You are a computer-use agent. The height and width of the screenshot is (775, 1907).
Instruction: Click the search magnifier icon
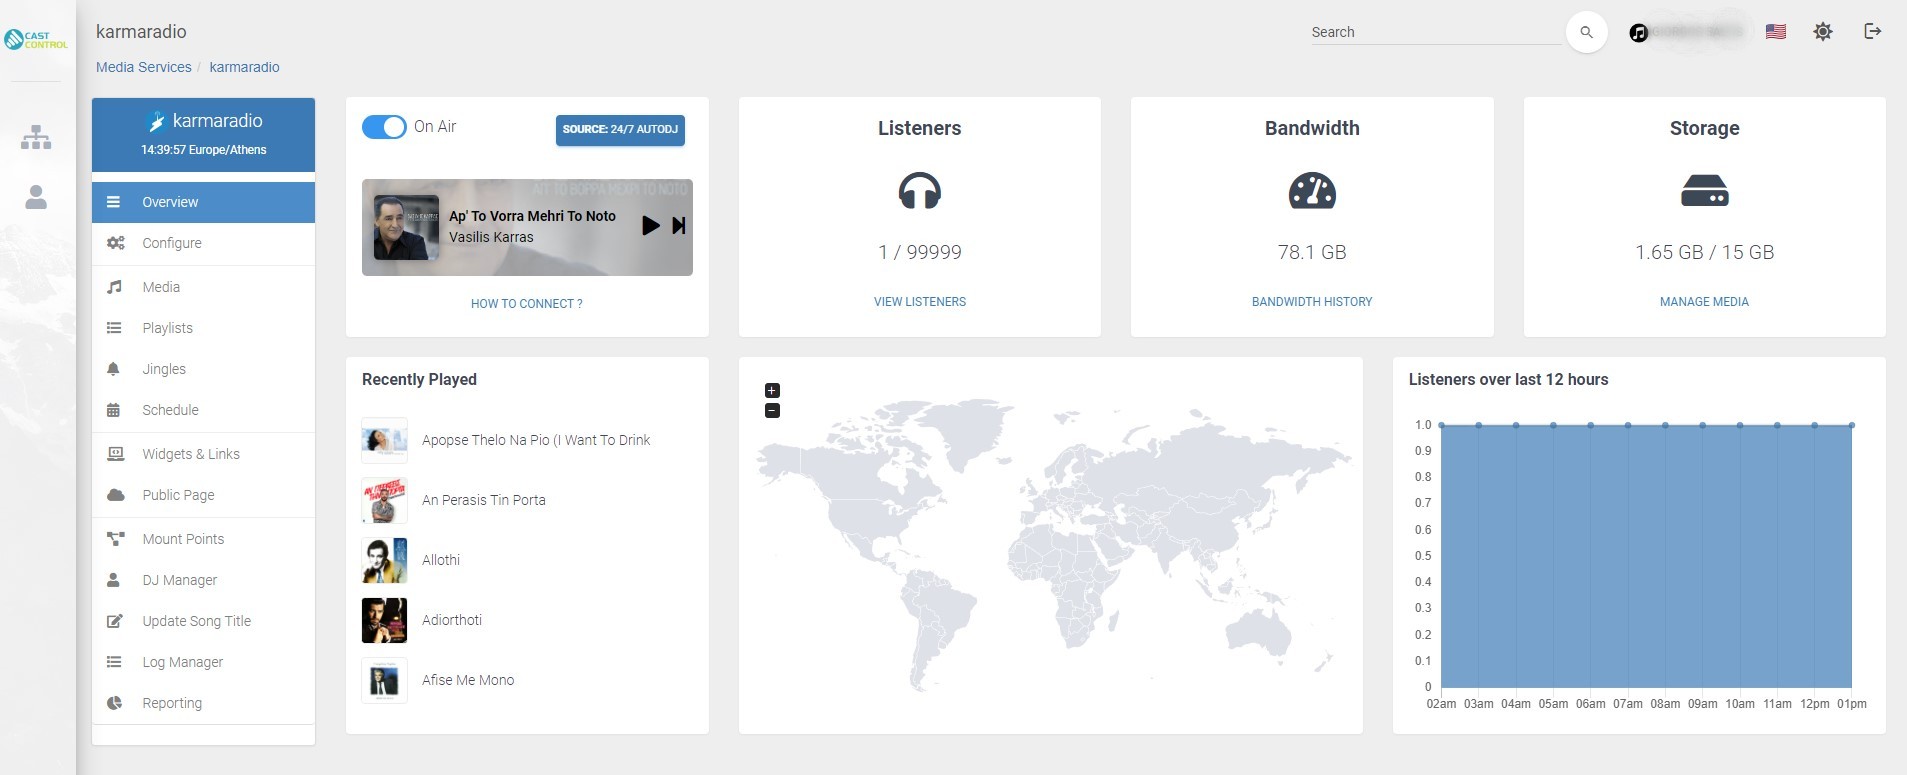click(1586, 32)
